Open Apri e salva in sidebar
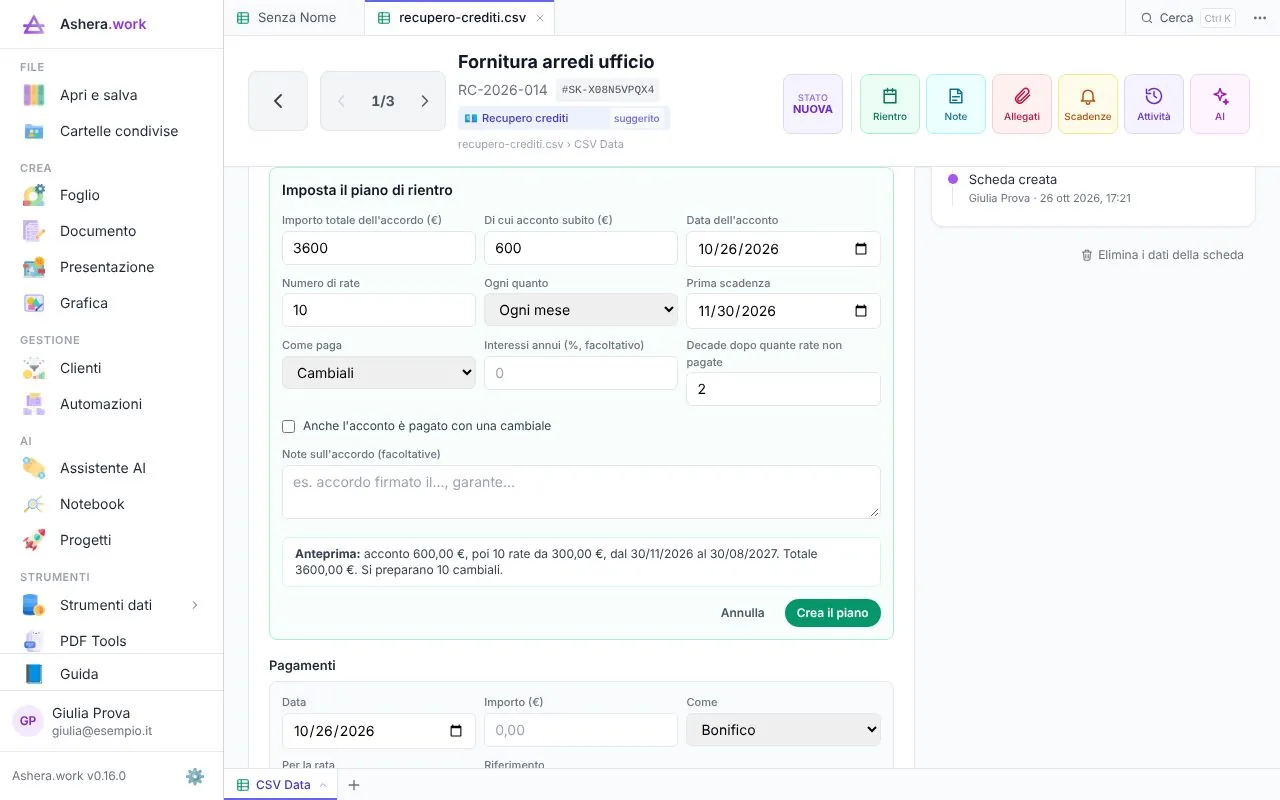Image resolution: width=1280 pixels, height=800 pixels. click(x=111, y=95)
